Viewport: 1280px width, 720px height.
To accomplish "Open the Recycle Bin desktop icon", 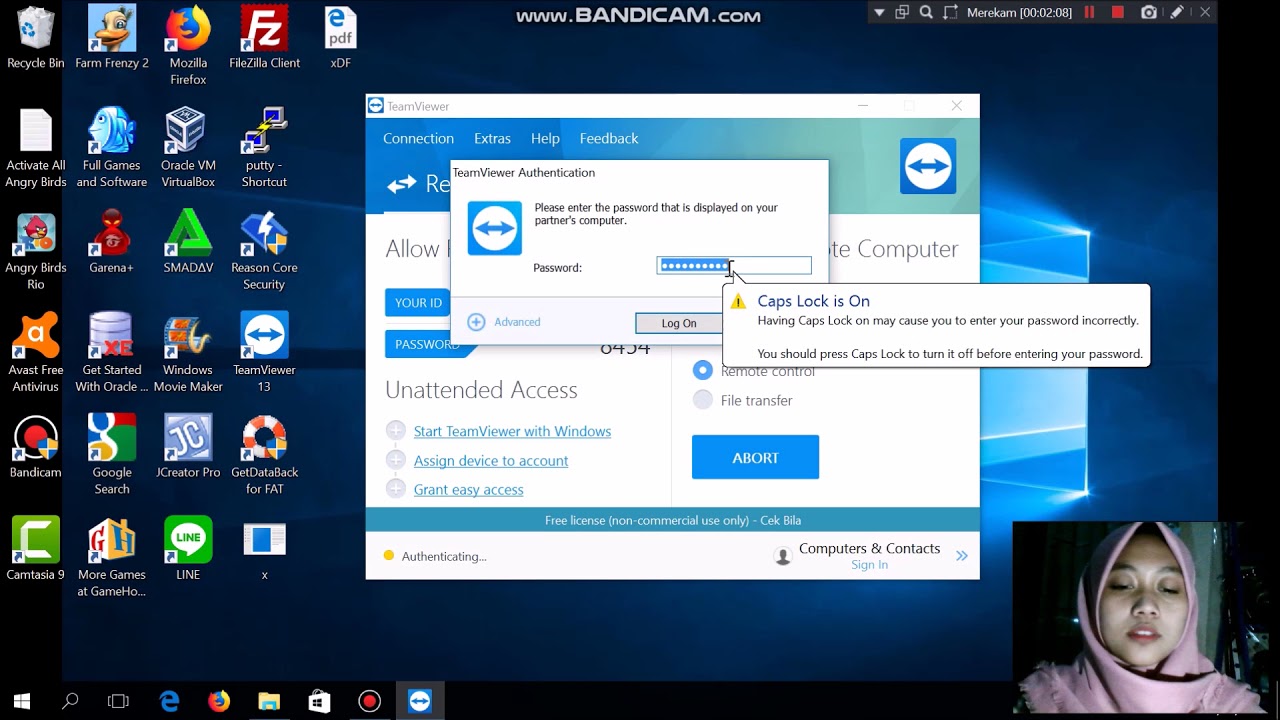I will [36, 38].
